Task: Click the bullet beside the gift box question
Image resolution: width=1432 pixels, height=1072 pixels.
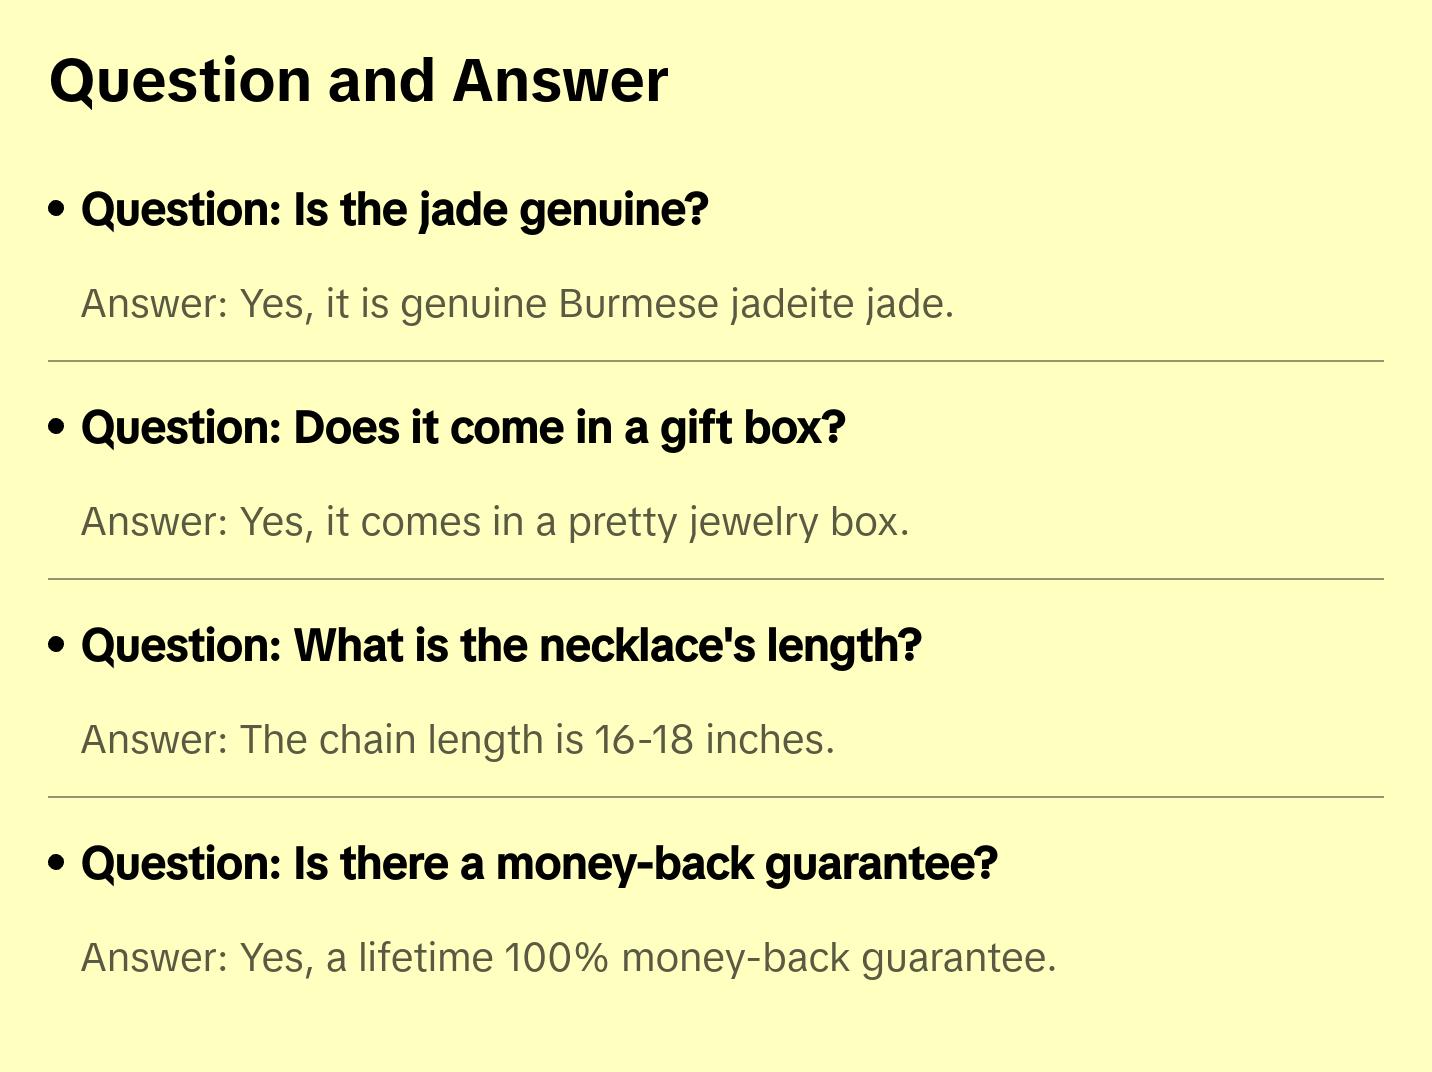Action: 57,428
